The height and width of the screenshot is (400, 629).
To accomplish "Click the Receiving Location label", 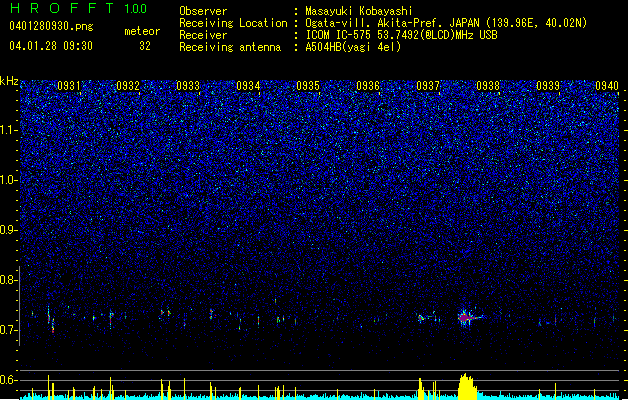I will [x=233, y=23].
